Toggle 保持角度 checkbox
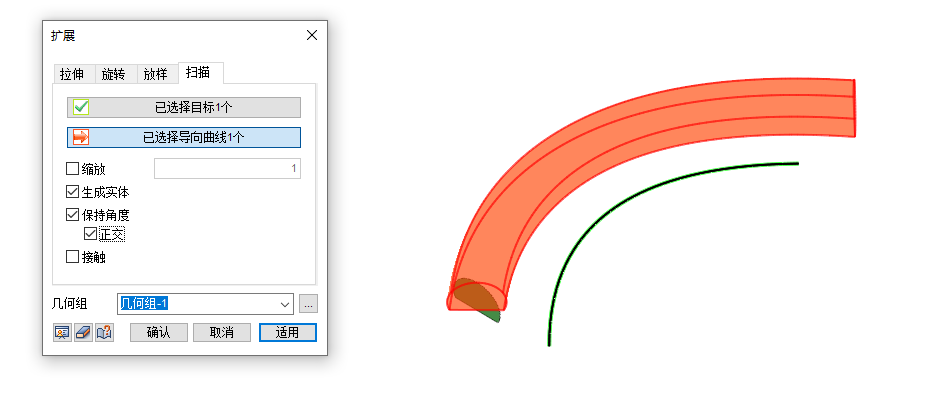This screenshot has width=930, height=411. coord(72,214)
